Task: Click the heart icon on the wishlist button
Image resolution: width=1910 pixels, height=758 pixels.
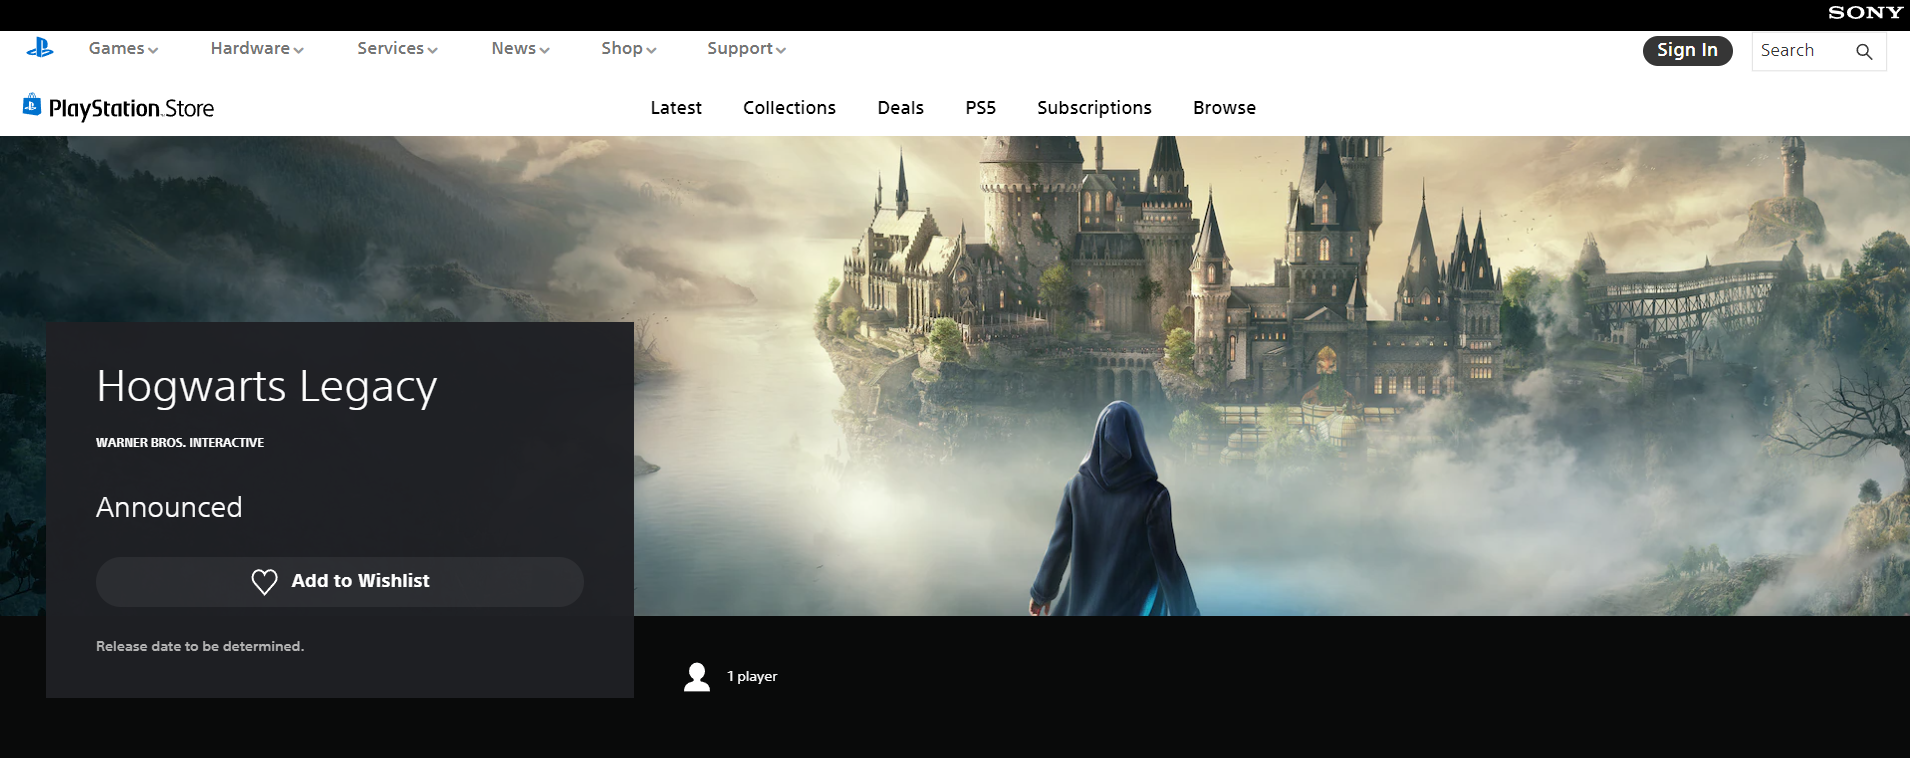Action: pyautogui.click(x=264, y=582)
